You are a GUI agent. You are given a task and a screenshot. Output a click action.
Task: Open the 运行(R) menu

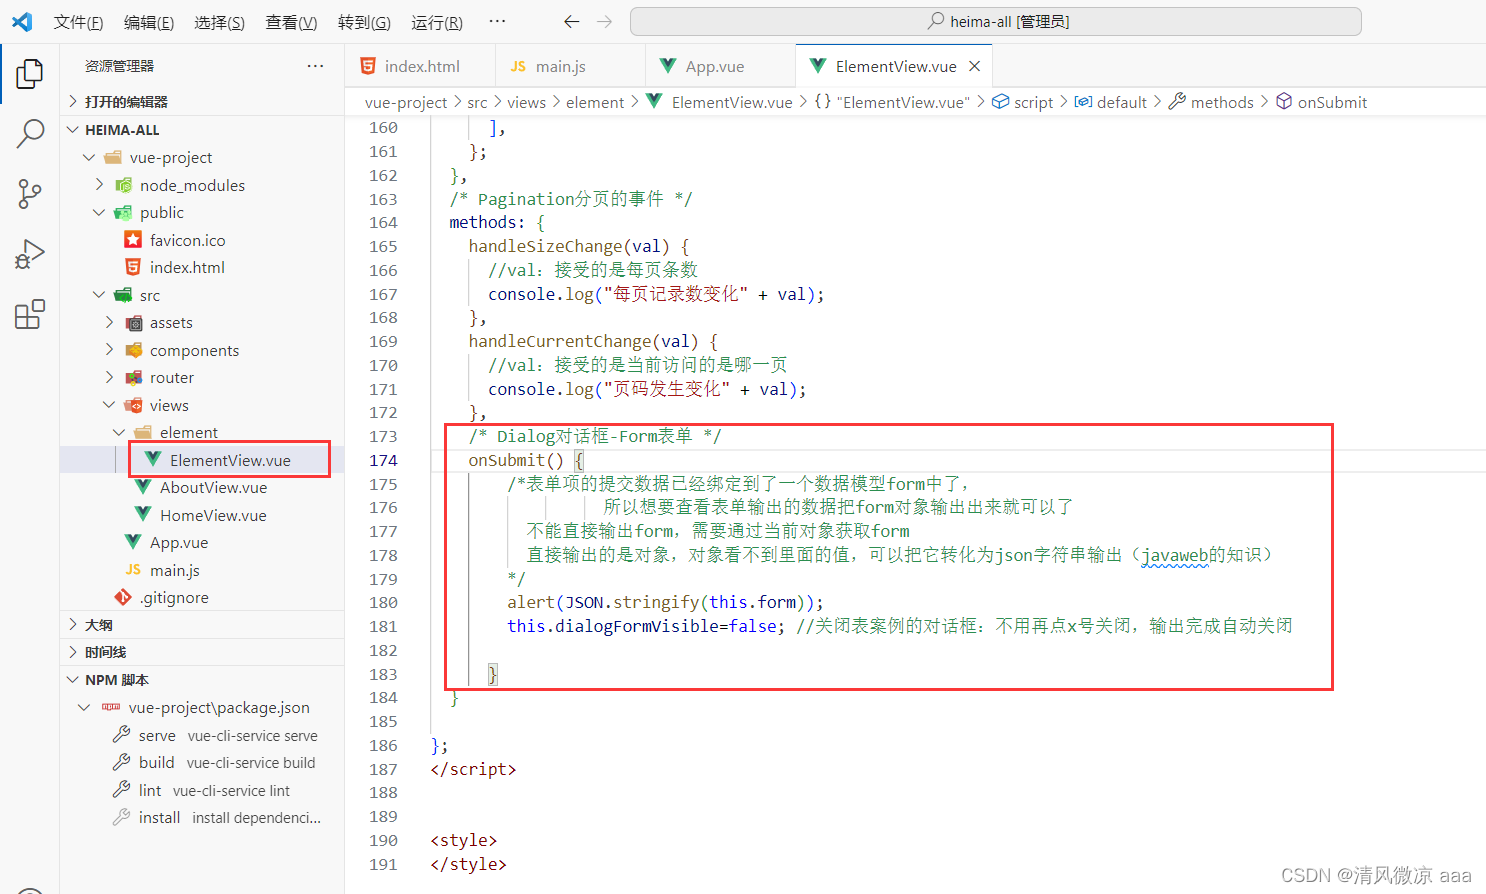tap(436, 22)
